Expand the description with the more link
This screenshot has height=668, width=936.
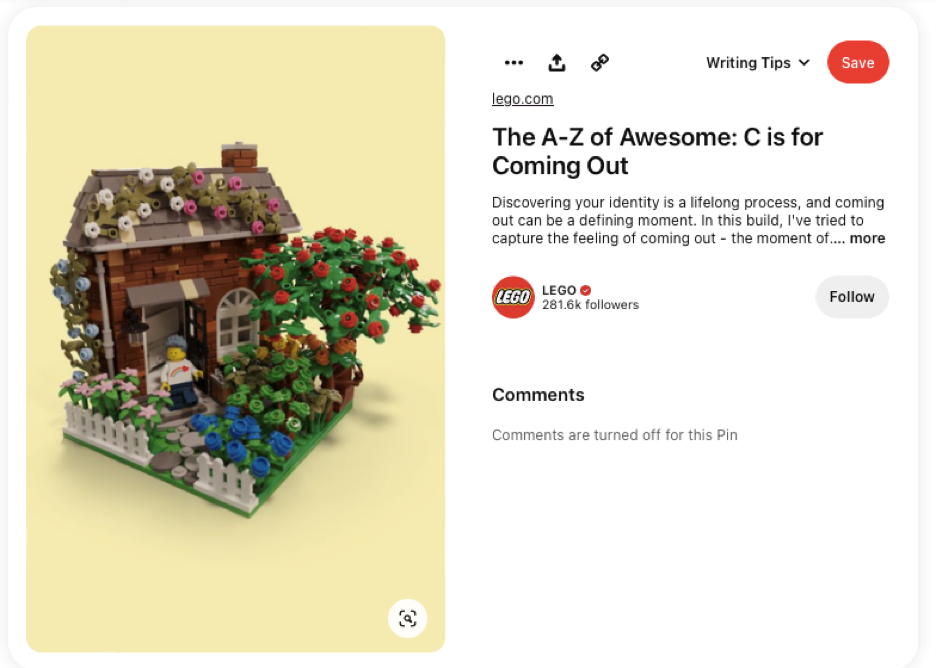pyautogui.click(x=867, y=238)
